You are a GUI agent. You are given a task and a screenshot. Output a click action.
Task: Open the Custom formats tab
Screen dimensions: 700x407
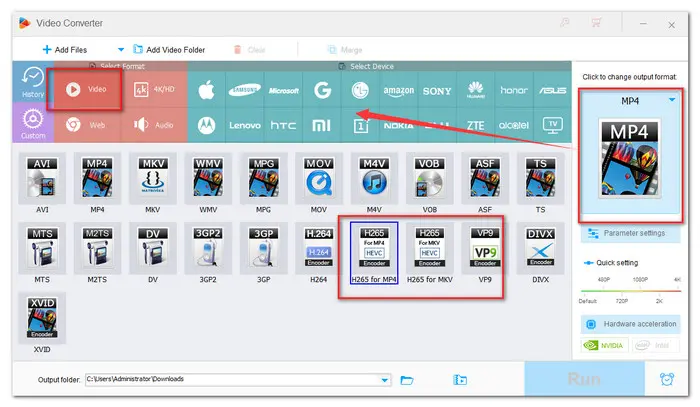(33, 123)
